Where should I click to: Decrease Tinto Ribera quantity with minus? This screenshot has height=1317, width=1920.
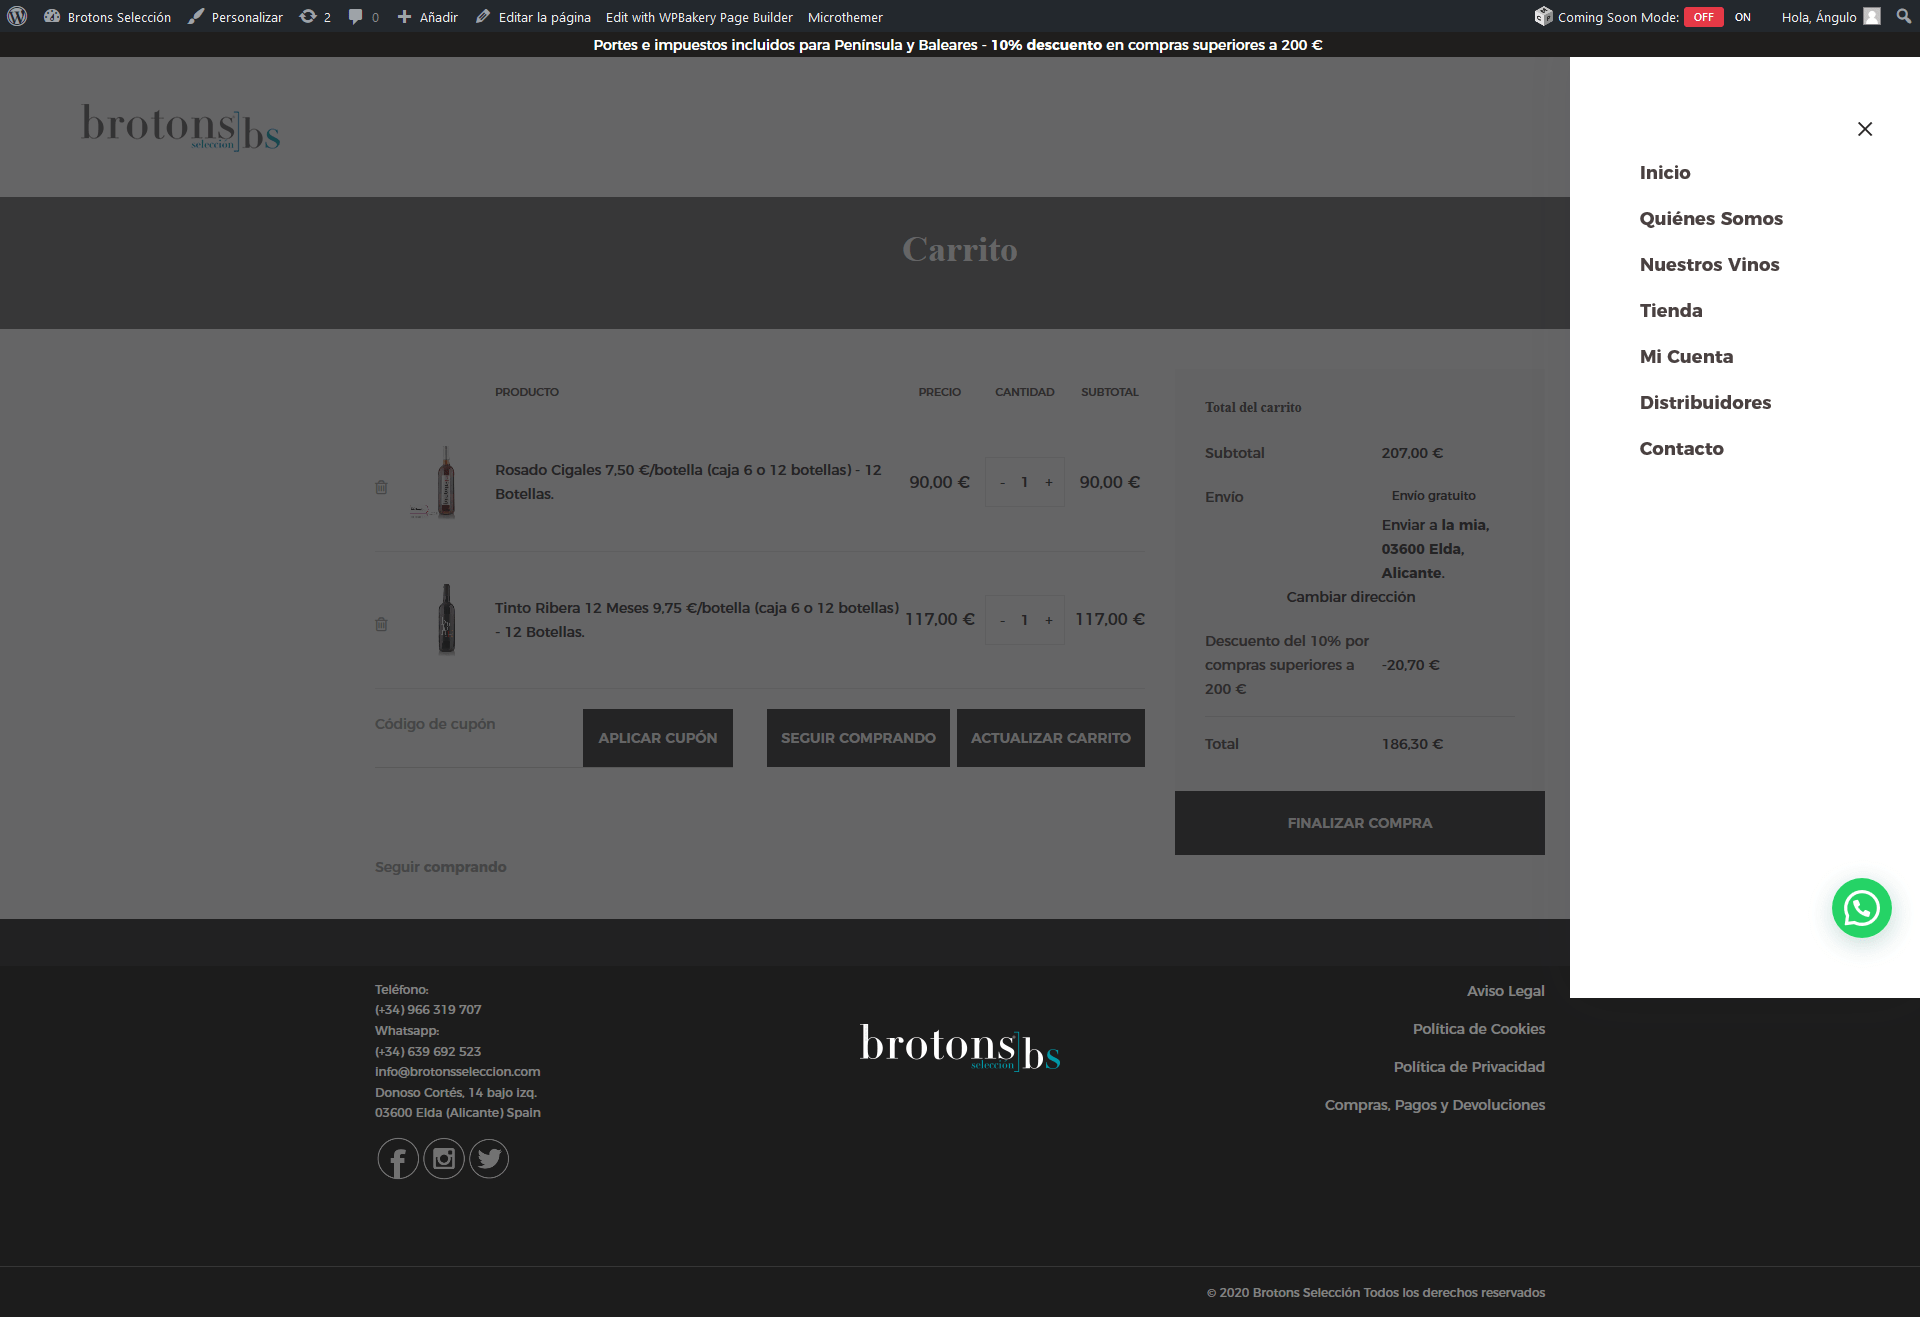(x=1002, y=620)
